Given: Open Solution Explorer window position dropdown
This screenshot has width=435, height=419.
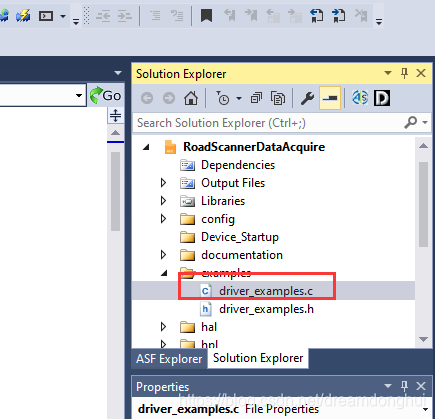Looking at the screenshot, I should (388, 73).
